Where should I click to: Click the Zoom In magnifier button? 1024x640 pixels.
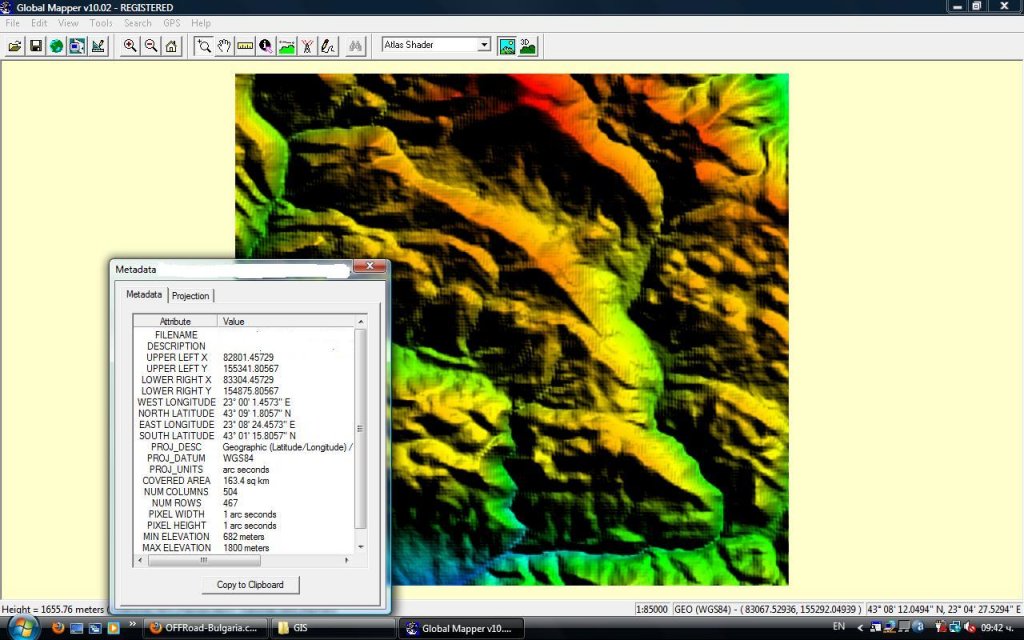point(130,46)
